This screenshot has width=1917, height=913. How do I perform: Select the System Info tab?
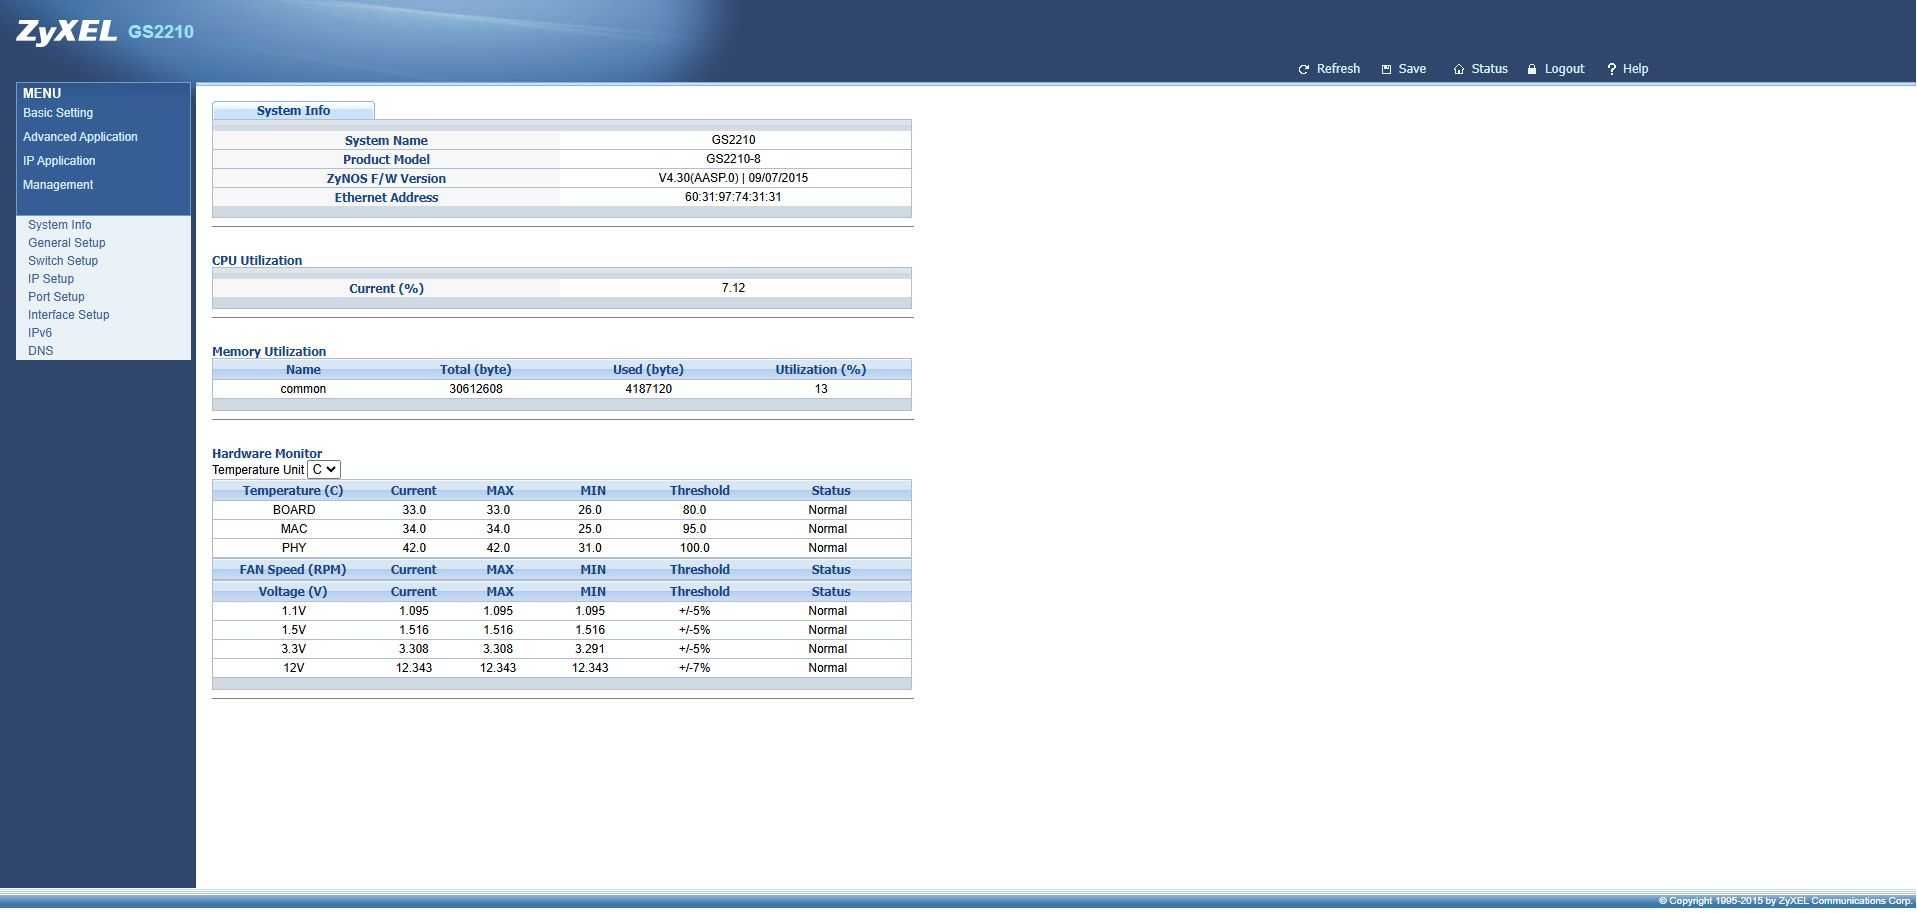293,110
